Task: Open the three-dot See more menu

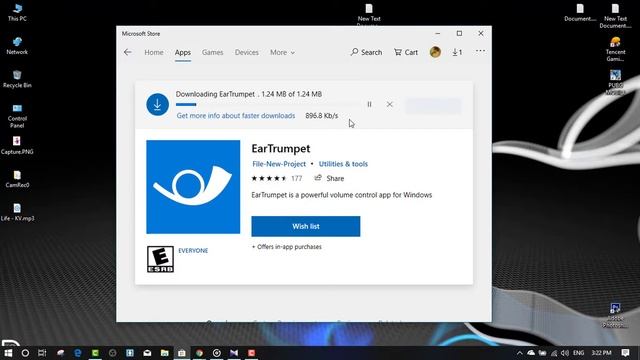Action: click(480, 51)
